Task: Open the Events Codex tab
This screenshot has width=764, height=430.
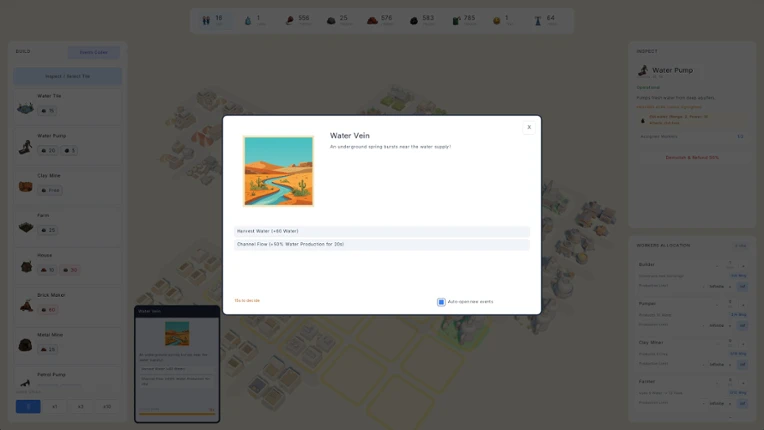Action: click(94, 52)
